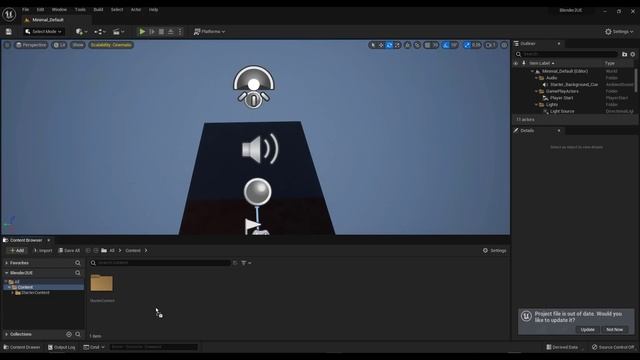This screenshot has width=640, height=360.
Task: Click the Unreal Engine logo icon
Action: pyautogui.click(x=9, y=14)
